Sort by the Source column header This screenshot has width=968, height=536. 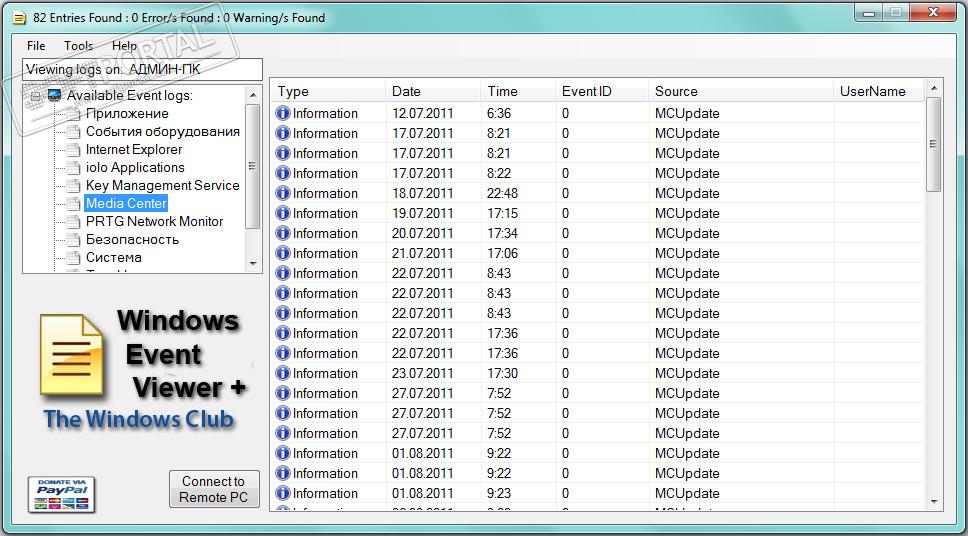tap(741, 91)
